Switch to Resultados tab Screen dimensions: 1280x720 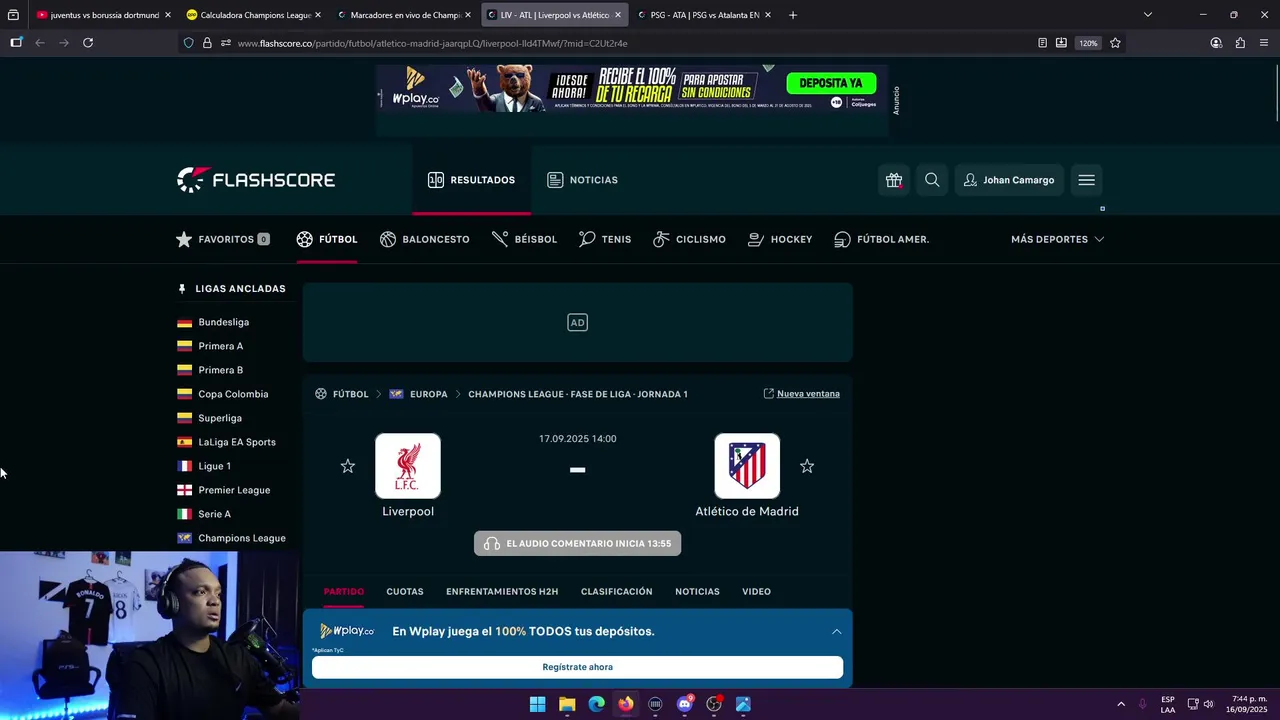coord(471,180)
